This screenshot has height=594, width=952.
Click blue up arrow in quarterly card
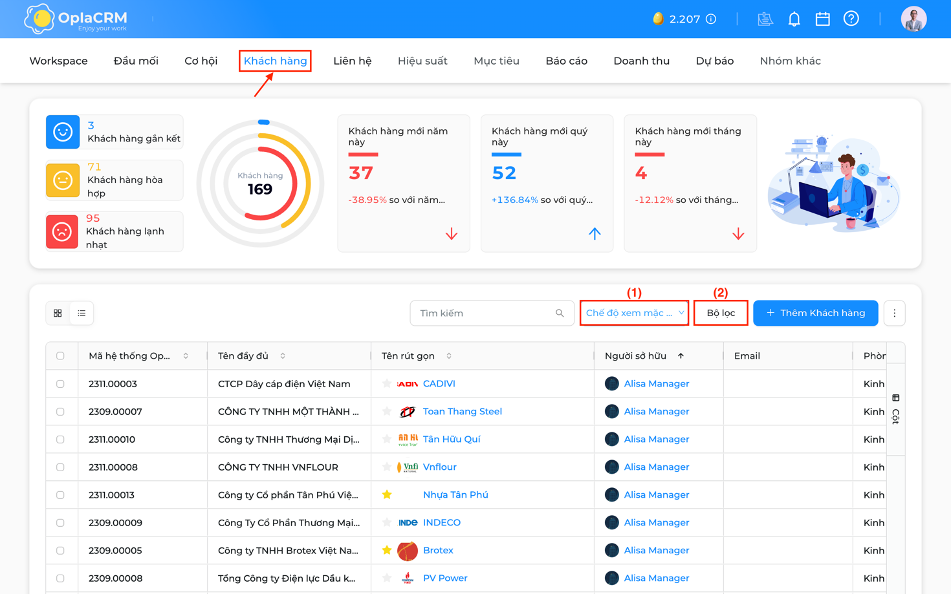tap(594, 234)
